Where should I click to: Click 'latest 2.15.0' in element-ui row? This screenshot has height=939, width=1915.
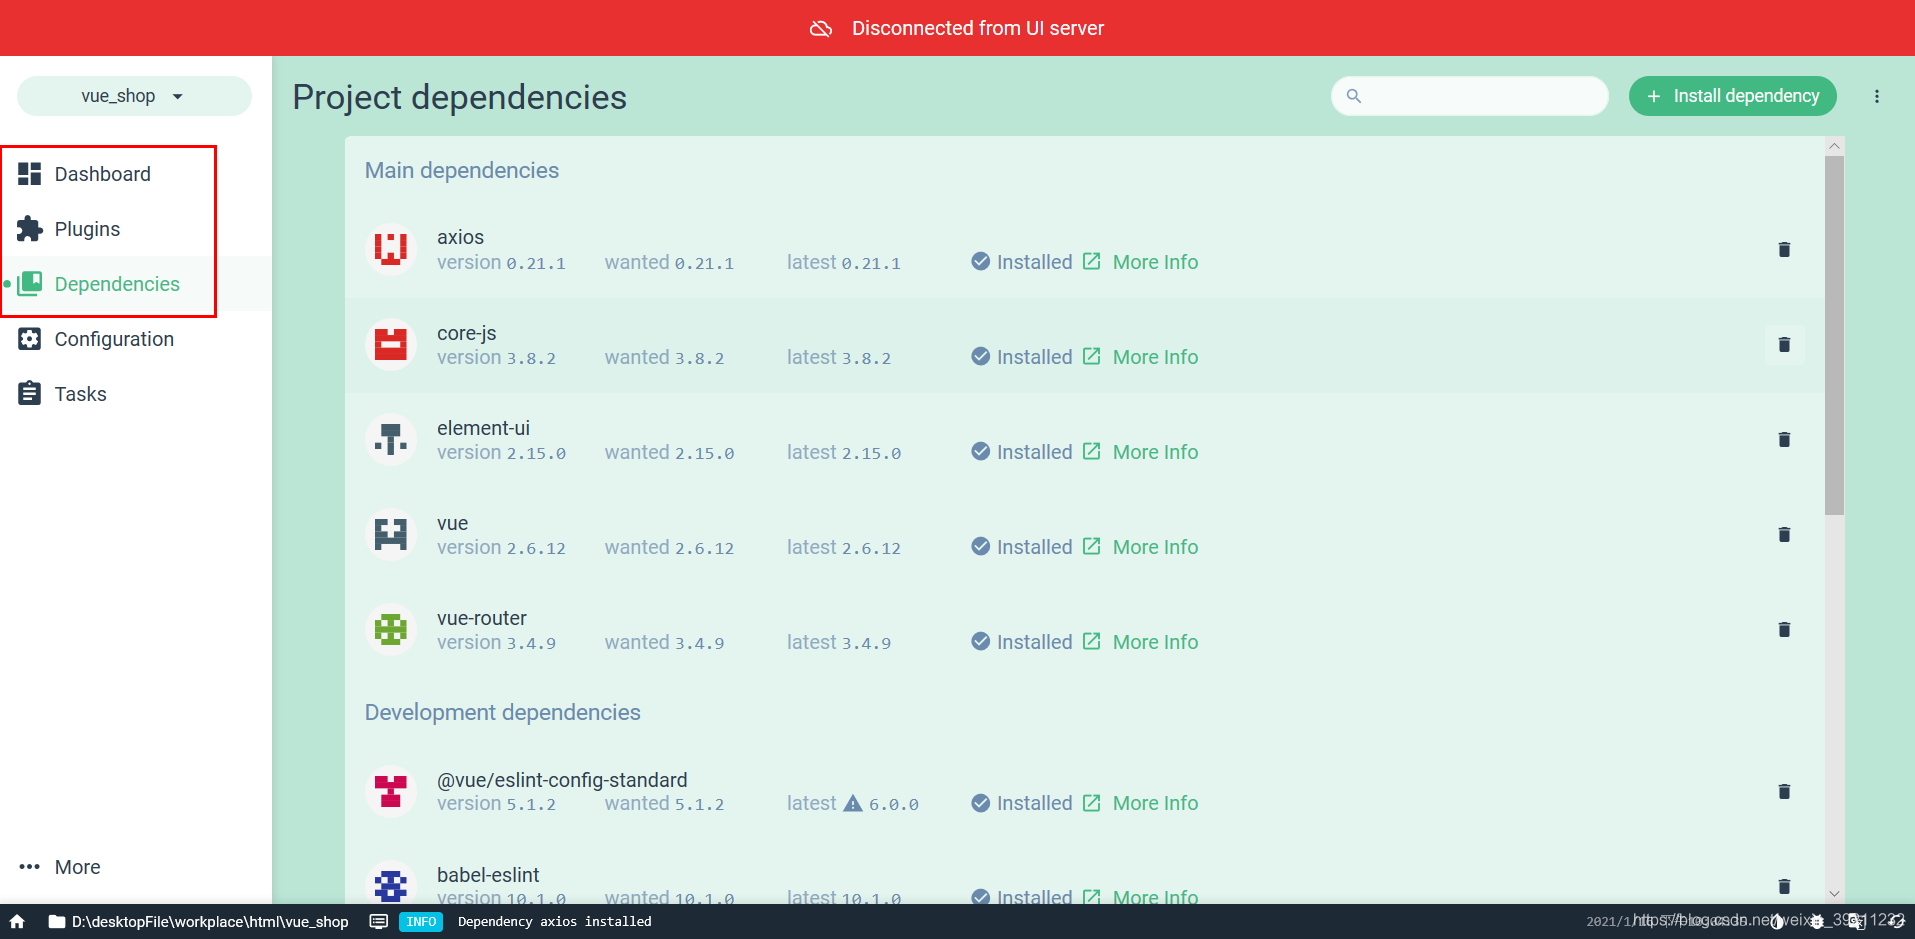tap(844, 452)
